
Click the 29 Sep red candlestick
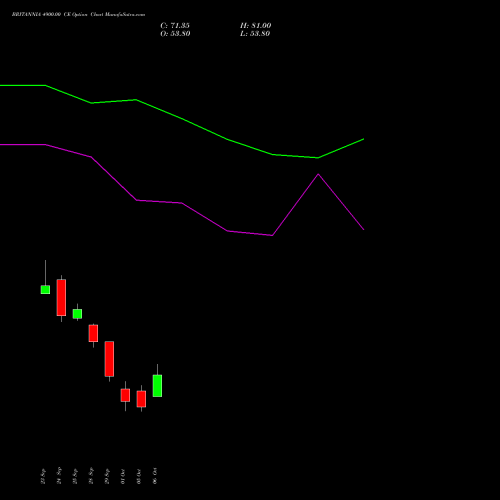click(x=109, y=359)
